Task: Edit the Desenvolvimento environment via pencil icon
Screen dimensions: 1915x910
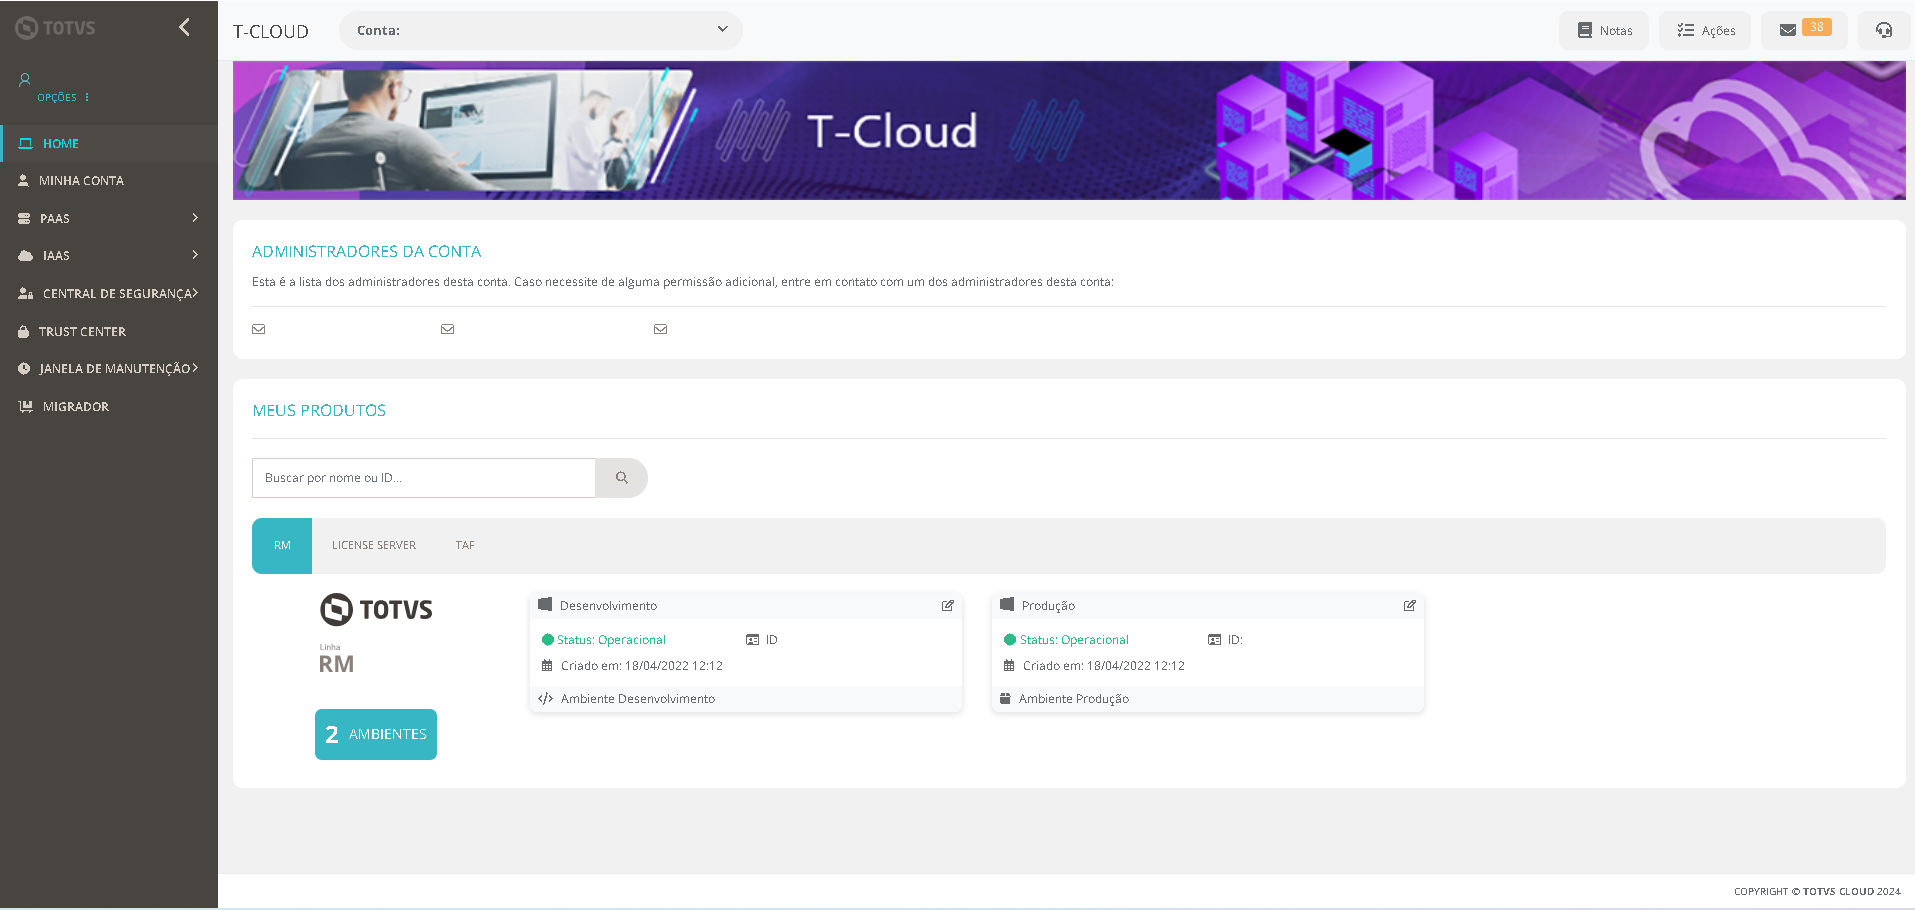Action: pos(948,606)
